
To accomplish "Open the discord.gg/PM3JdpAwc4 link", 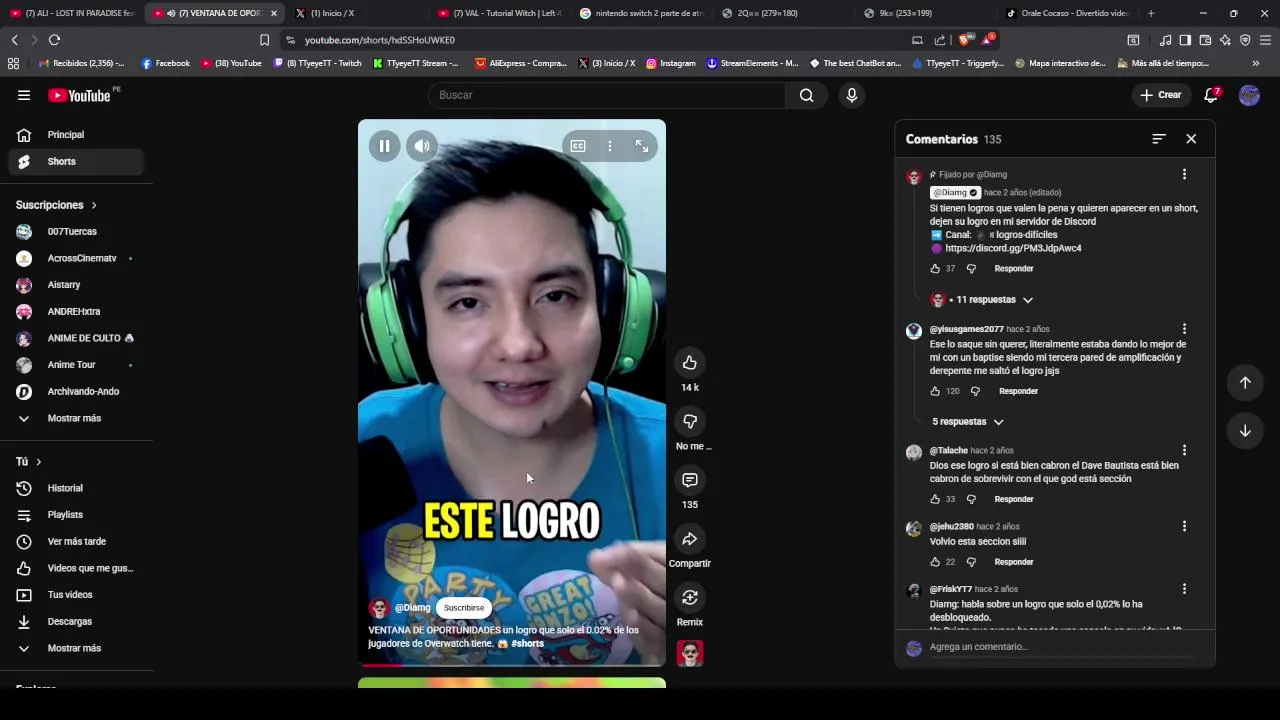I will pos(1013,248).
